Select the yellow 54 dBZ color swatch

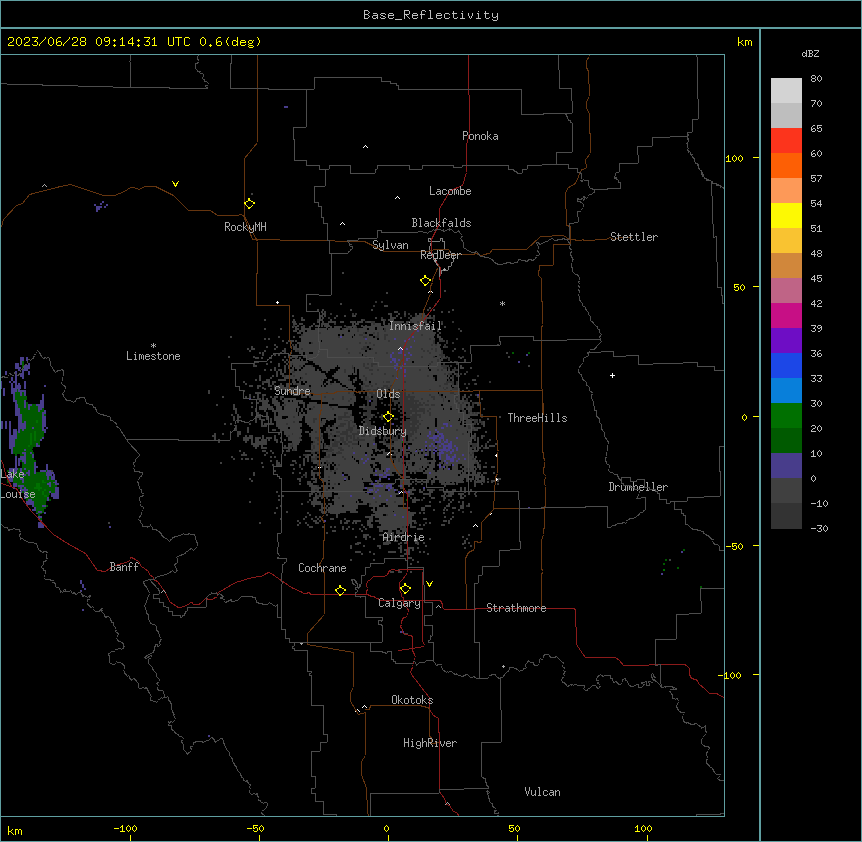[786, 215]
